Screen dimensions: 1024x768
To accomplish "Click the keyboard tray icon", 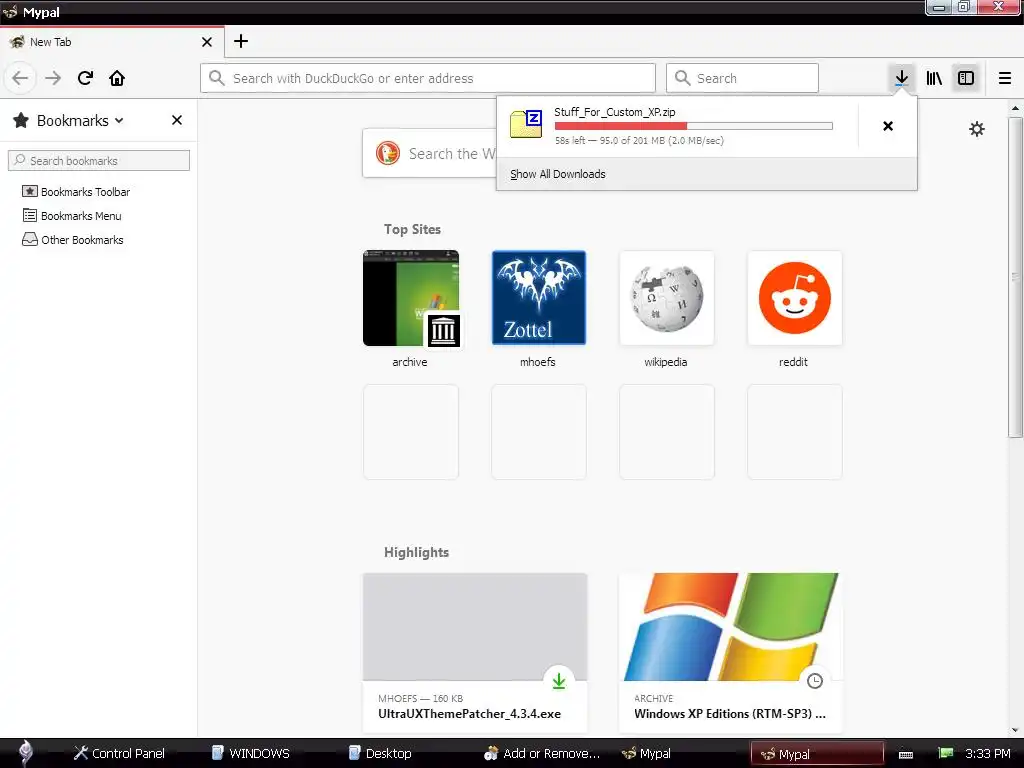I will (x=906, y=754).
